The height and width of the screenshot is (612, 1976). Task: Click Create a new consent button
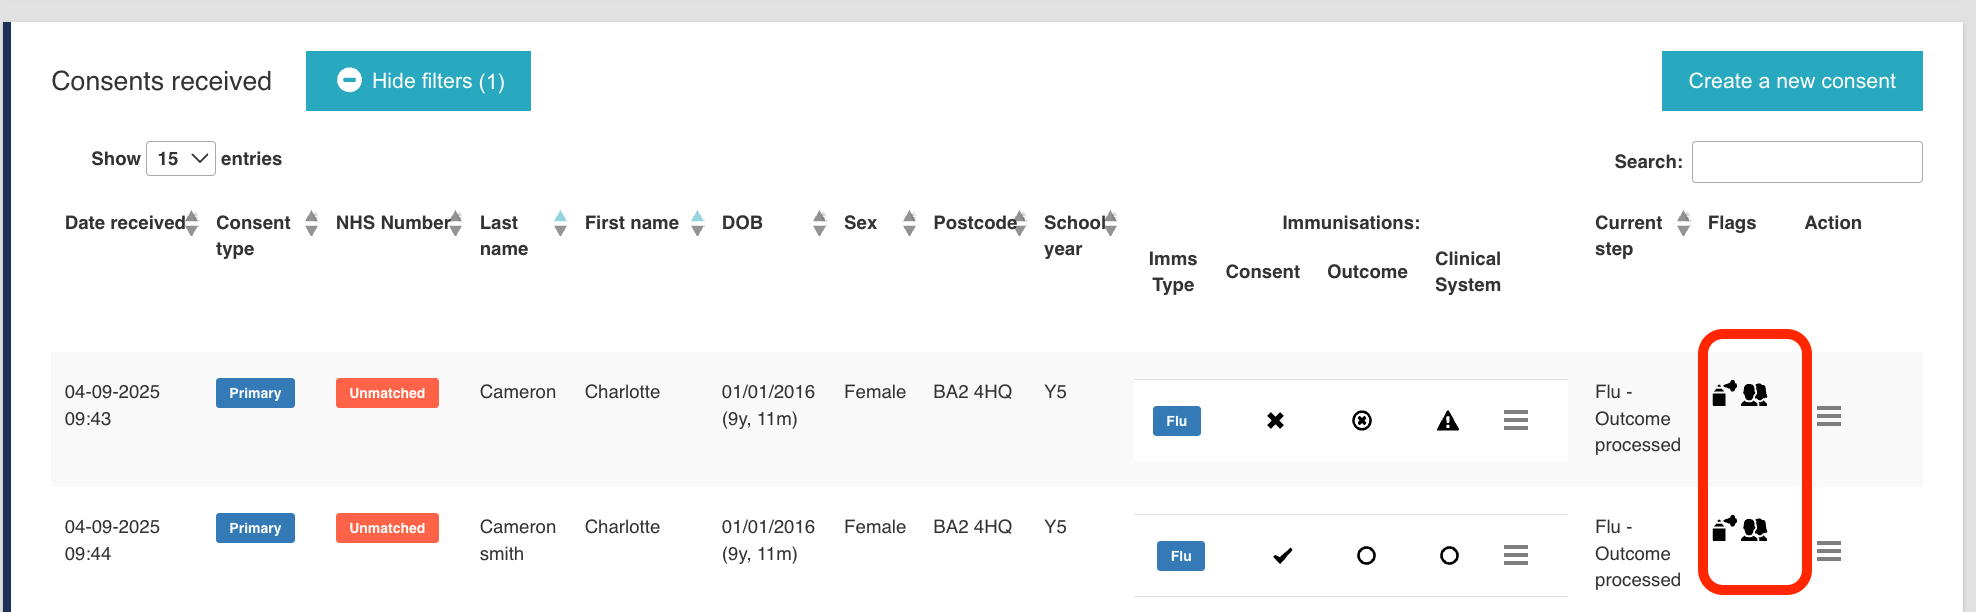tap(1791, 81)
